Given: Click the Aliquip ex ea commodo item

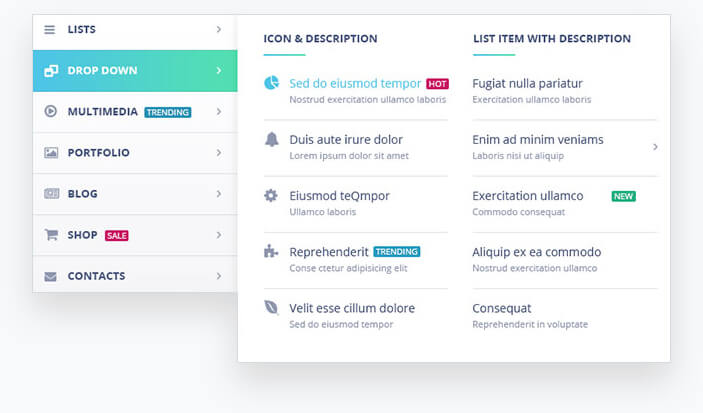Looking at the screenshot, I should [536, 252].
